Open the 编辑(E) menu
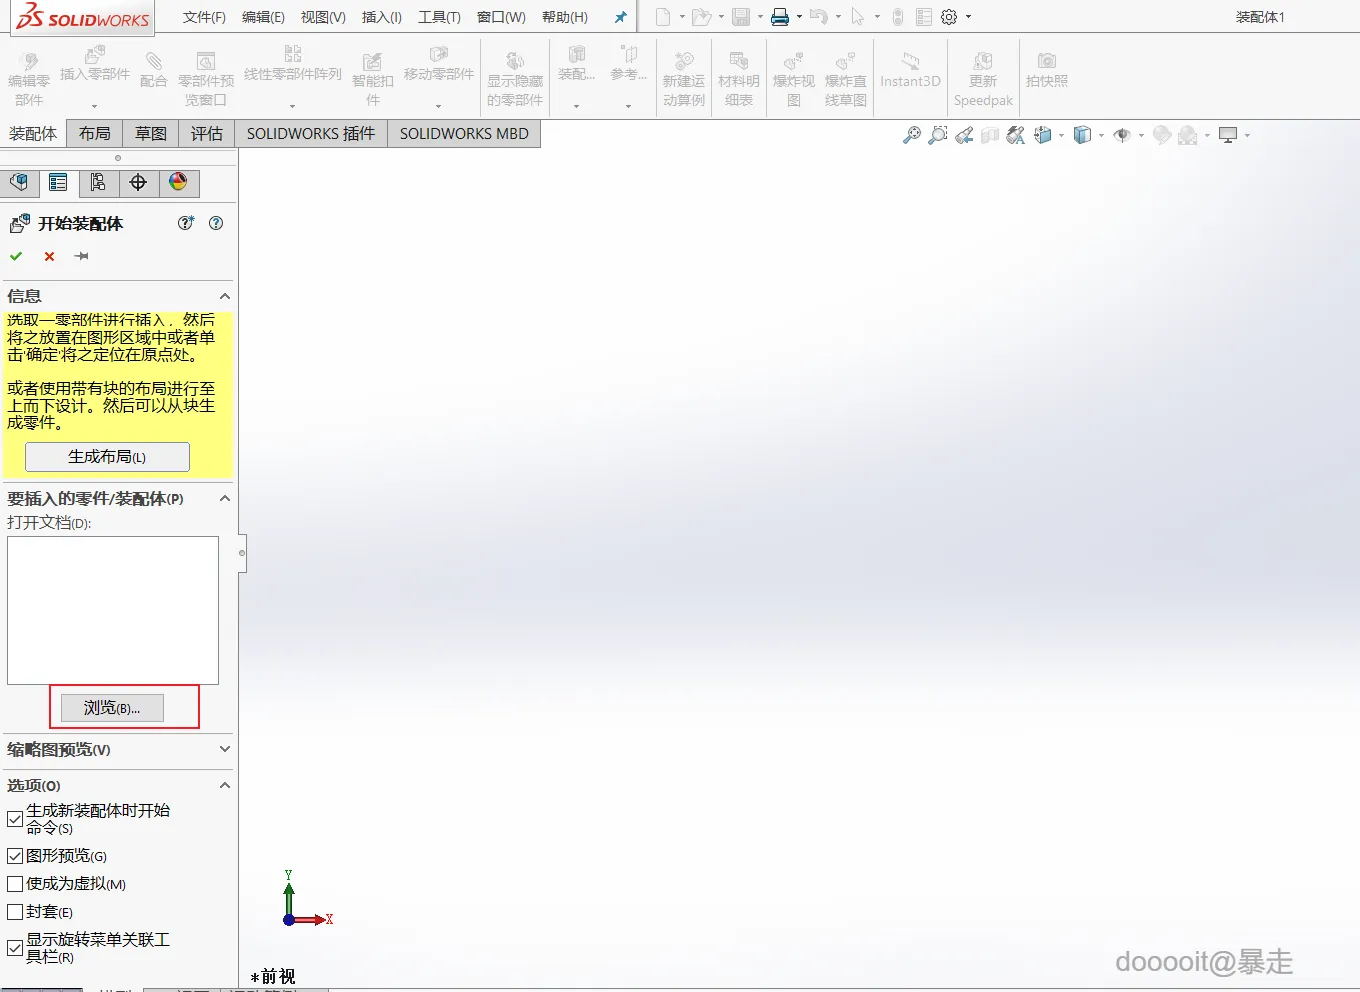The image size is (1360, 992). (263, 17)
